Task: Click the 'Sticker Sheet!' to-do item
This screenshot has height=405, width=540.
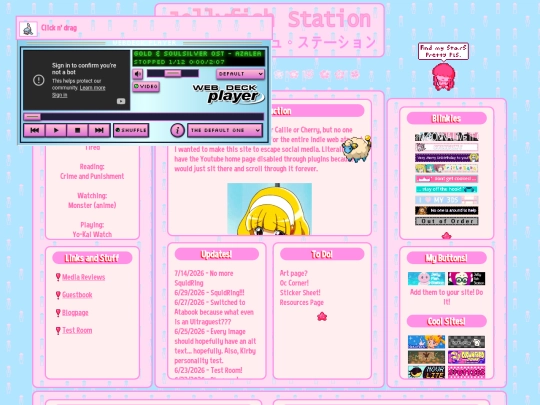Action: point(300,292)
